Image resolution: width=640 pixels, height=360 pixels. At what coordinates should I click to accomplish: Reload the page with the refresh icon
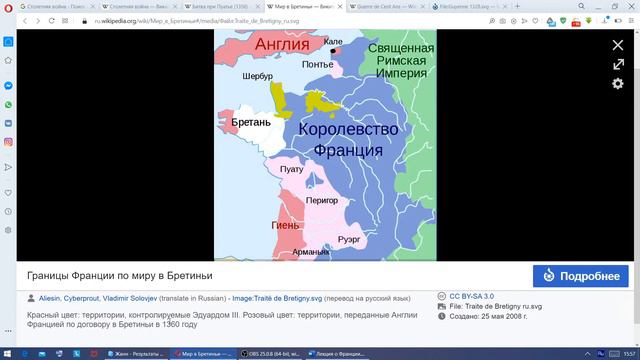(51, 21)
